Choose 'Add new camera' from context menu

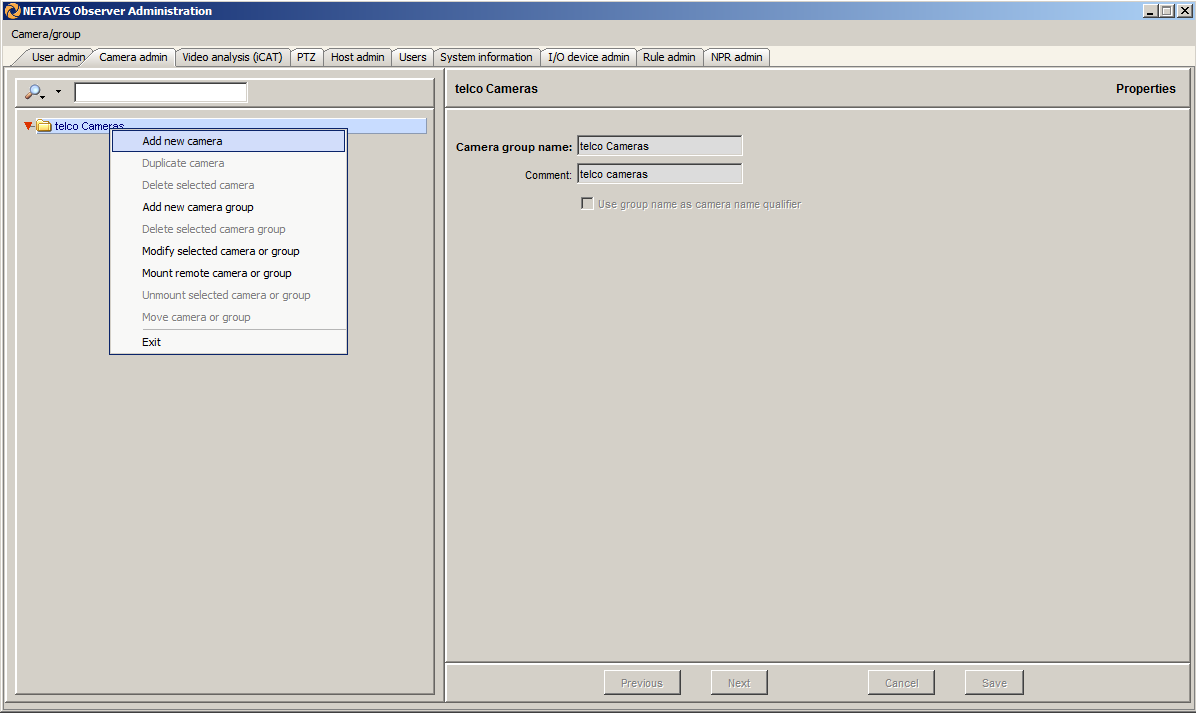pyautogui.click(x=182, y=141)
